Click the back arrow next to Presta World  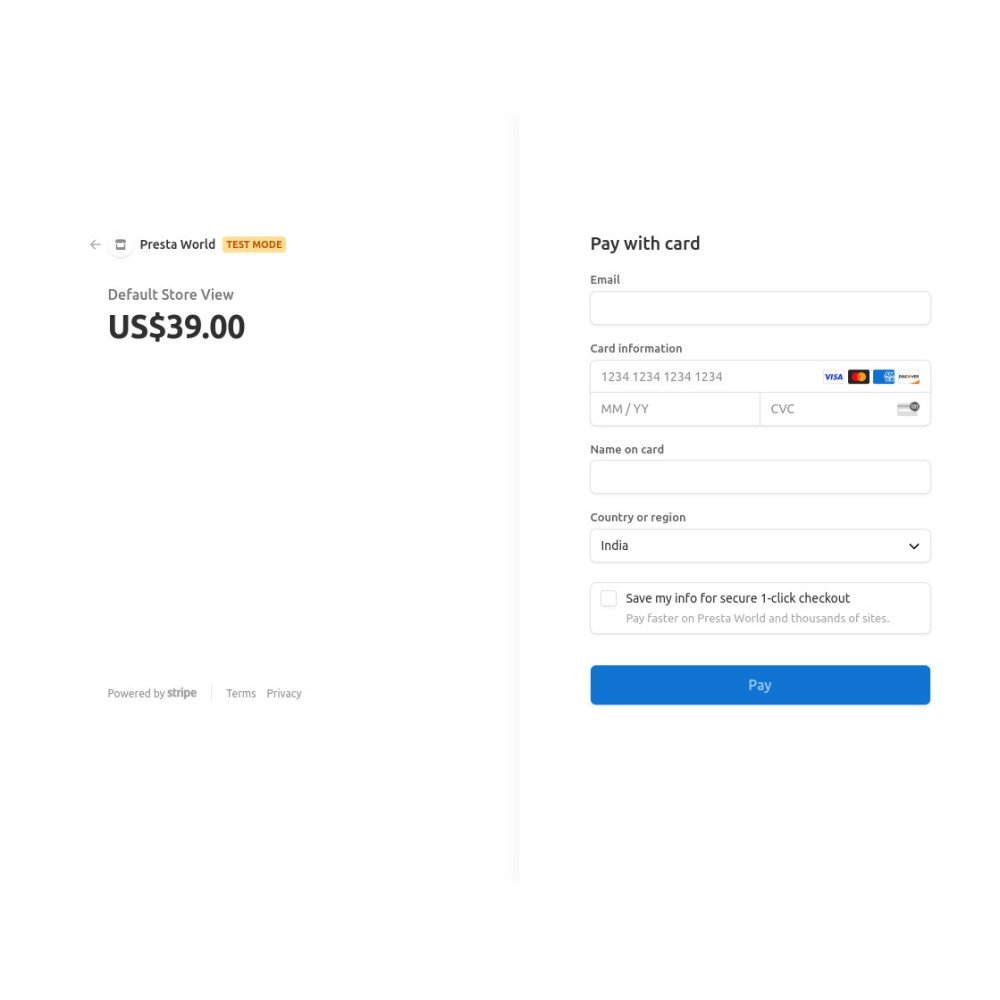[x=95, y=245]
